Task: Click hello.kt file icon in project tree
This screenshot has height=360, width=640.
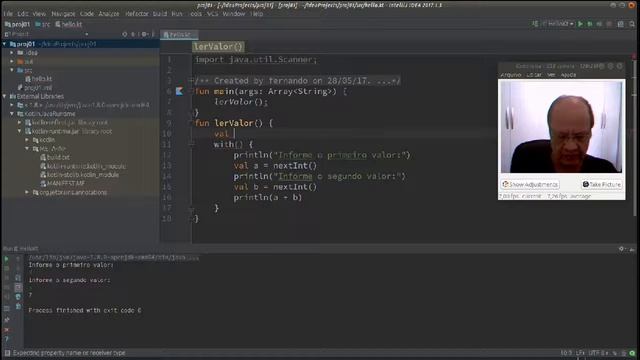Action: [28, 79]
